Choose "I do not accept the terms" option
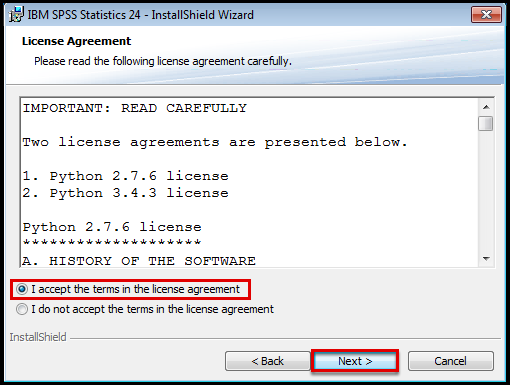 click(145, 309)
